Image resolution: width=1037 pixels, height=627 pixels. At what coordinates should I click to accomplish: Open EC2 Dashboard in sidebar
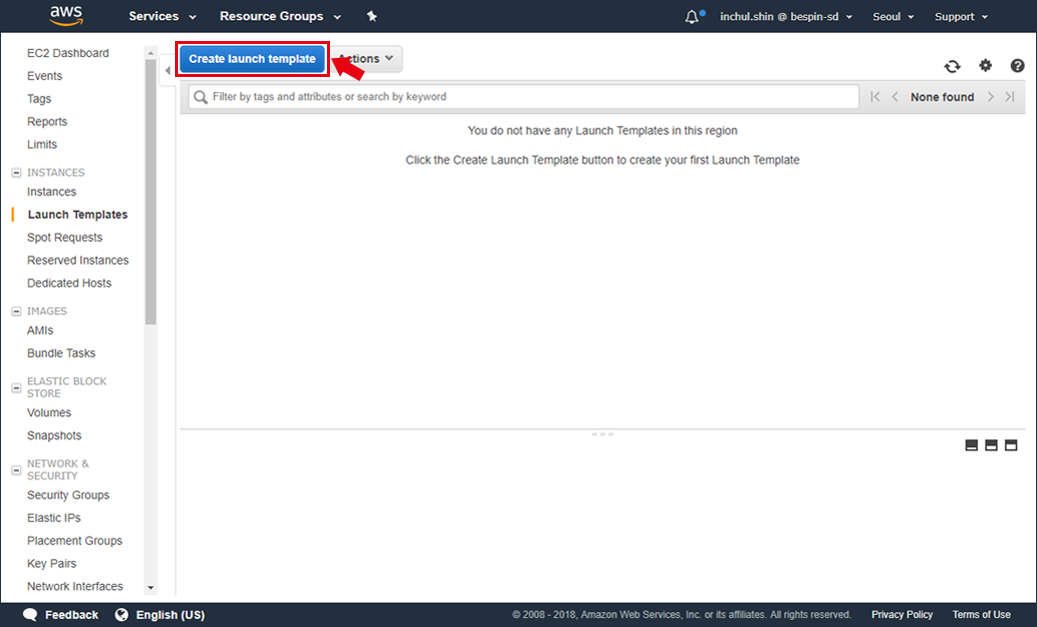click(x=68, y=53)
